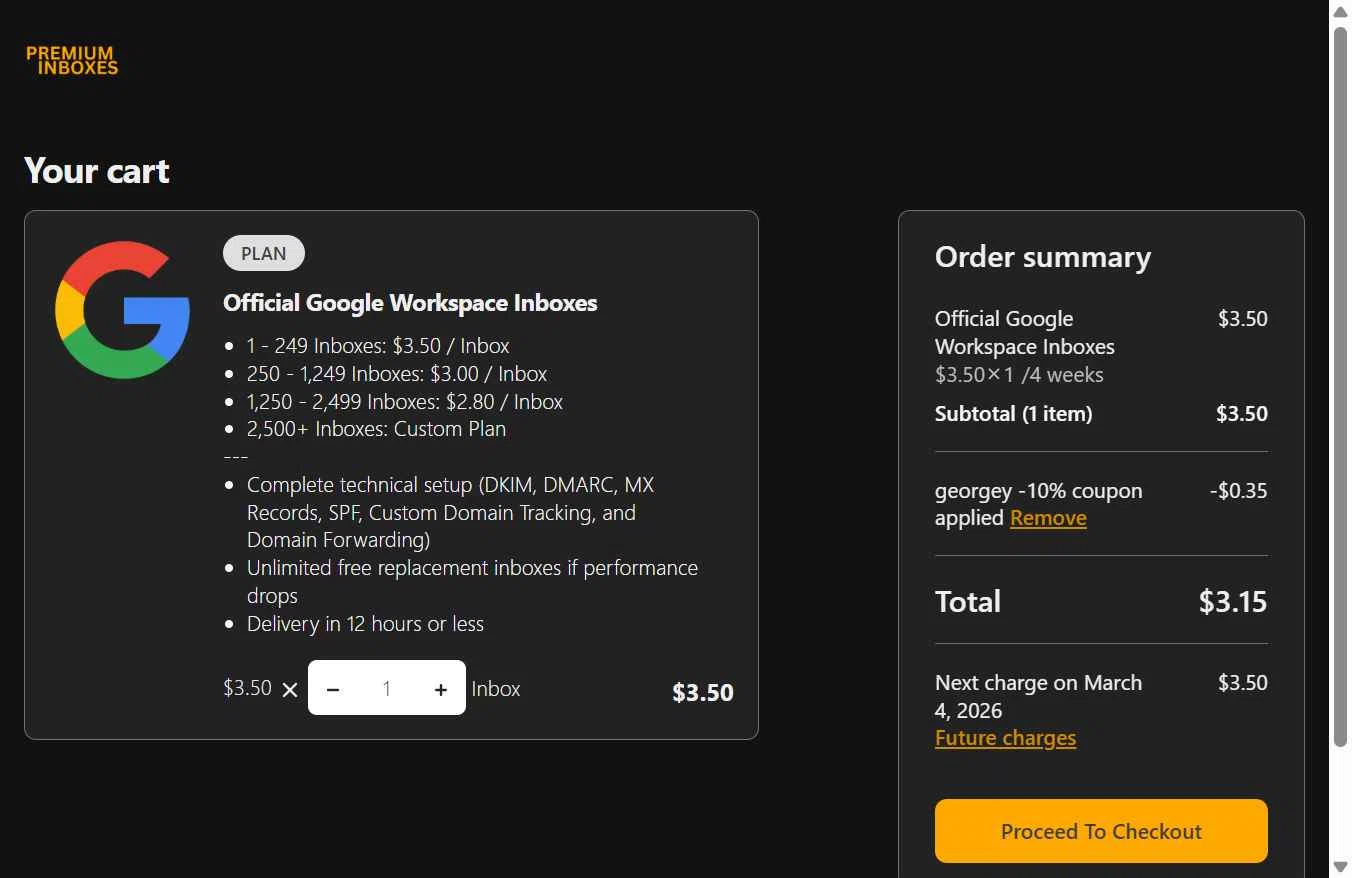
Task: Focus the inbox quantity field
Action: point(387,689)
